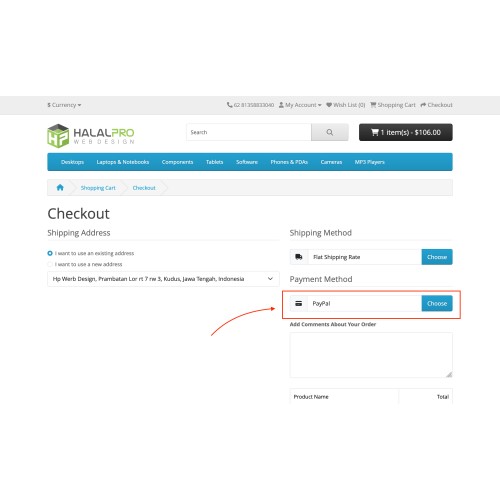
Task: Click the Shopping Cart breadcrumb link
Action: (x=98, y=188)
